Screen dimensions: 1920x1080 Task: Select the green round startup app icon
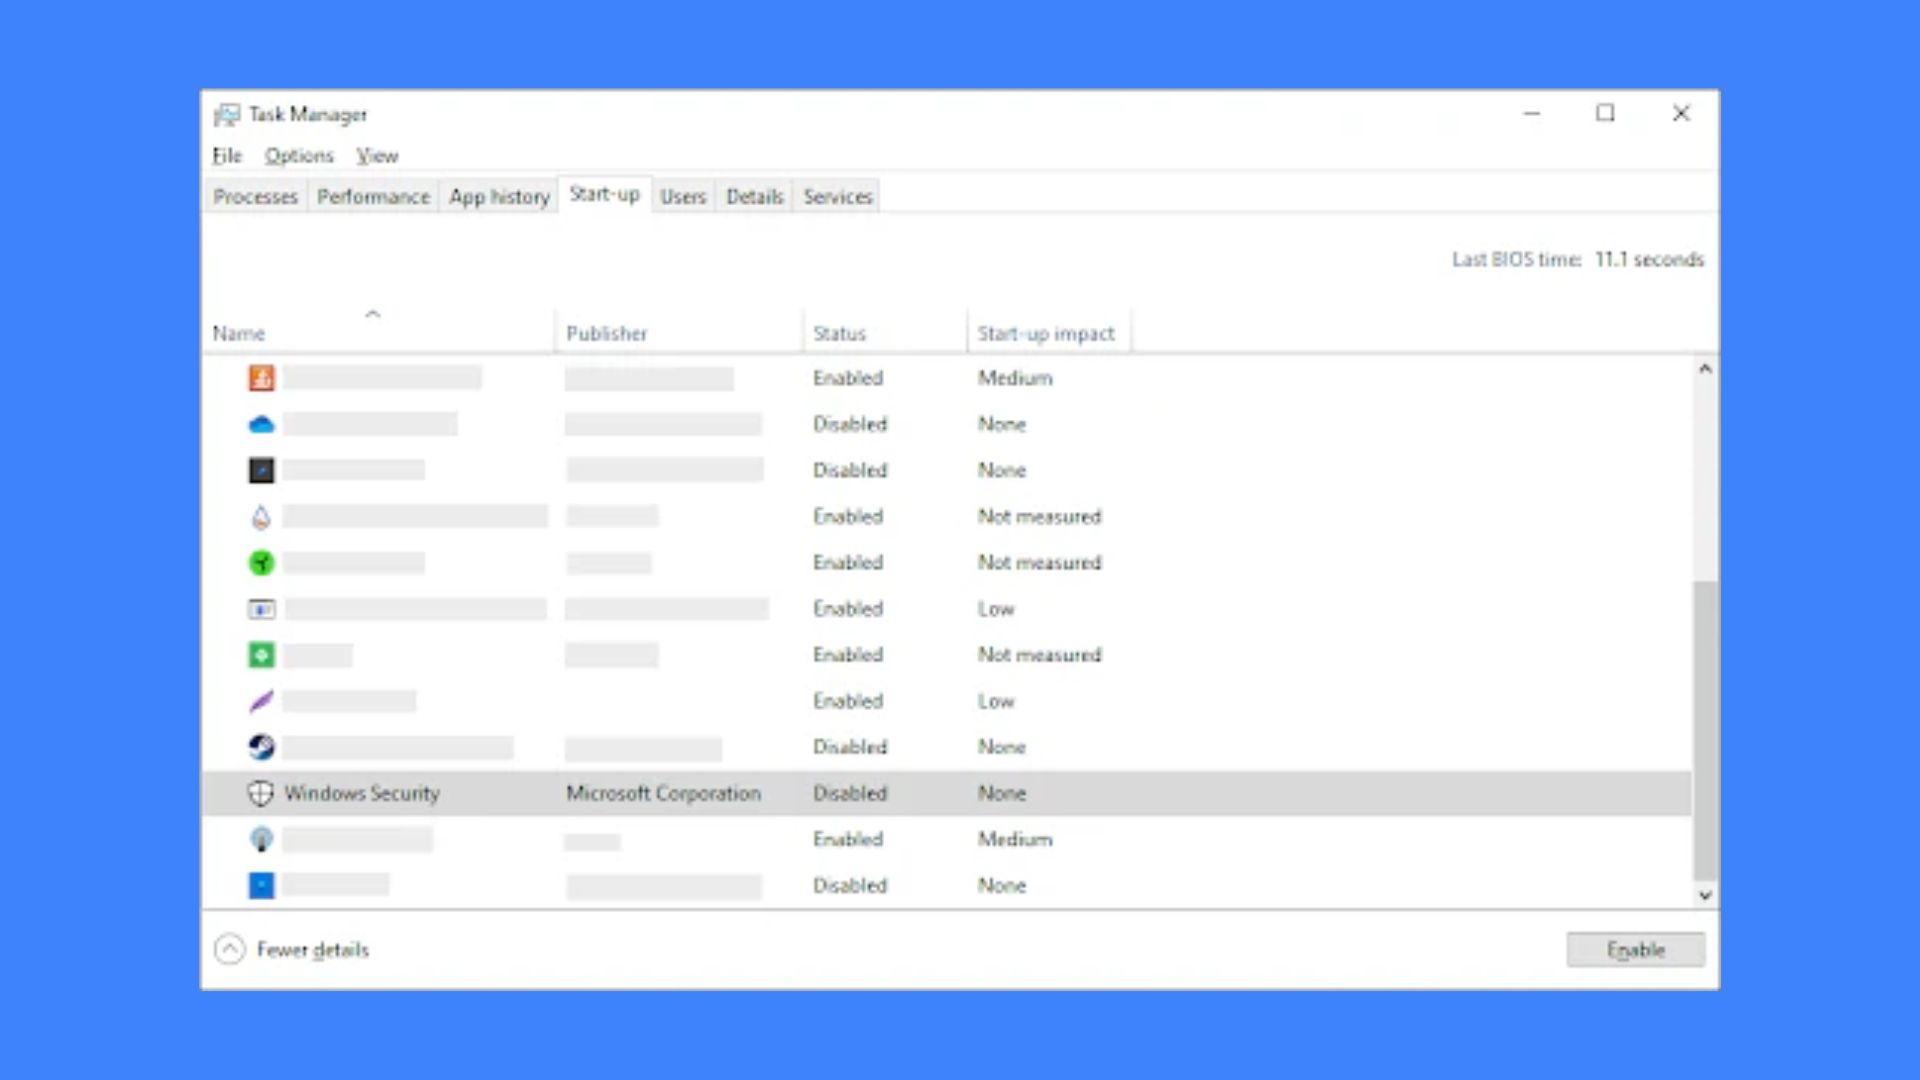pos(261,563)
